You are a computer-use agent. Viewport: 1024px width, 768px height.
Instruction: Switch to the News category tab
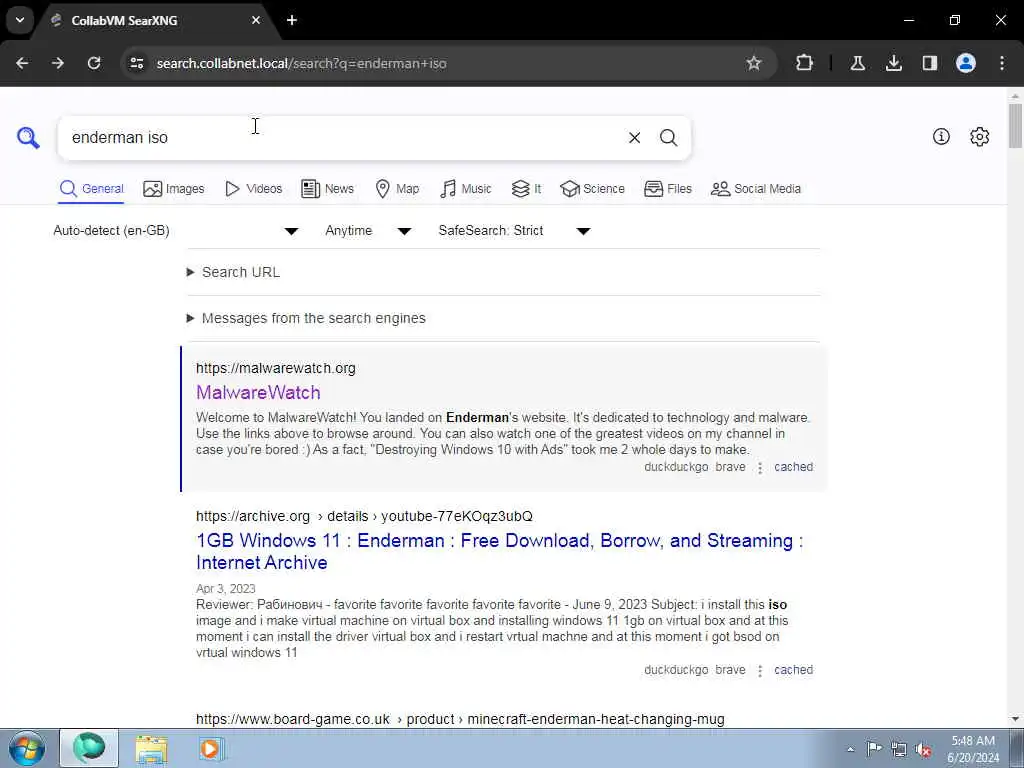(x=327, y=189)
